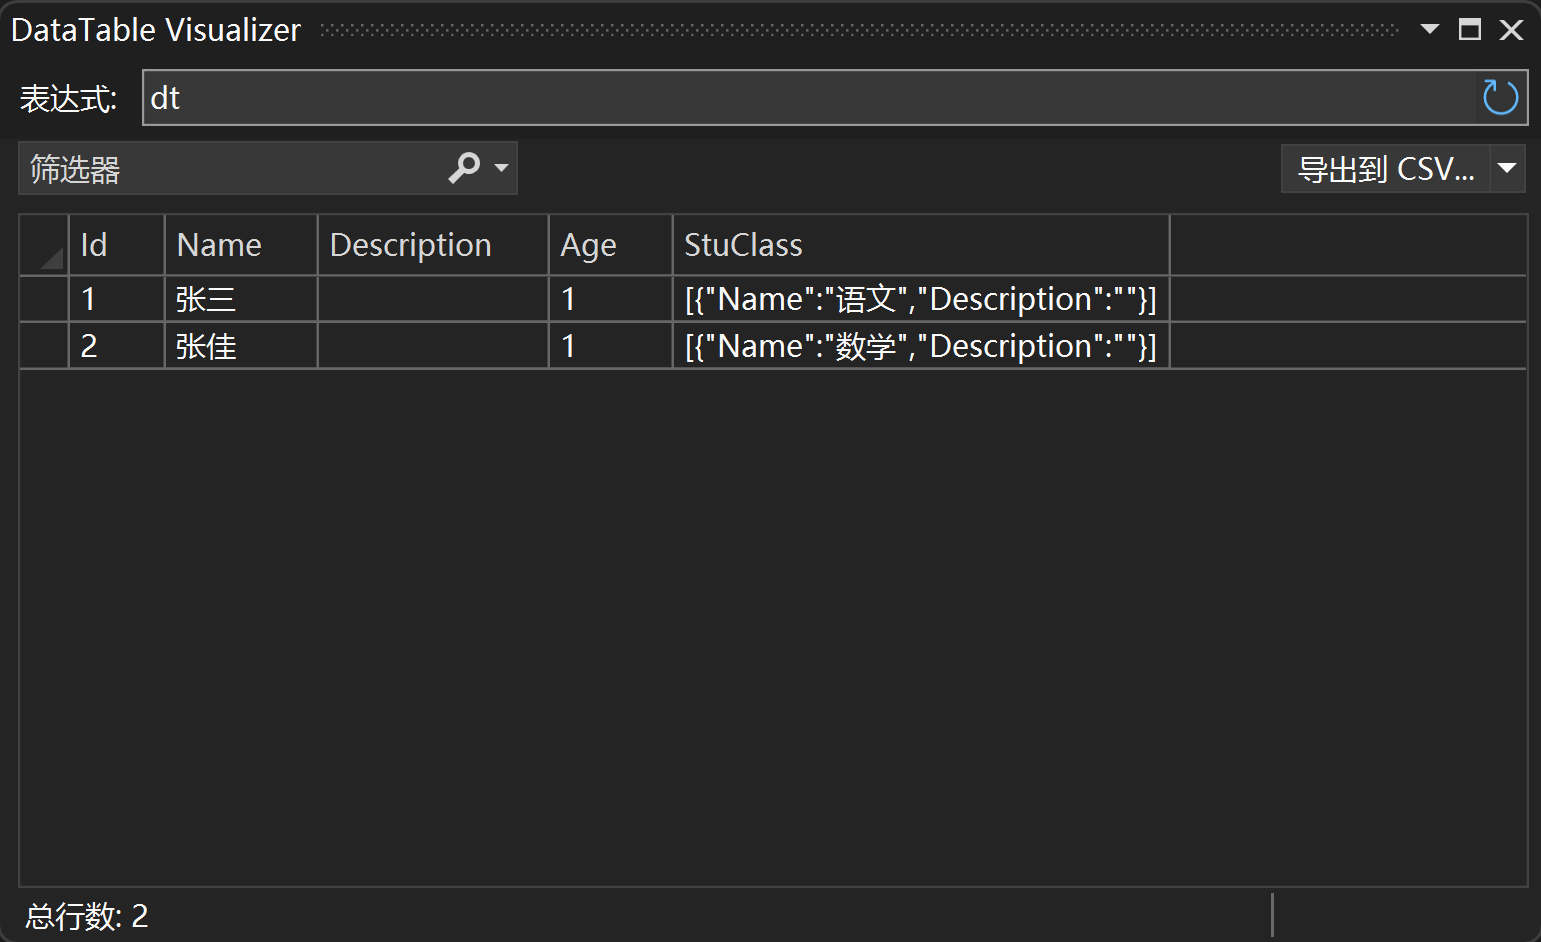This screenshot has height=942, width=1541.
Task: Sort by the Id column header
Action: (115, 245)
